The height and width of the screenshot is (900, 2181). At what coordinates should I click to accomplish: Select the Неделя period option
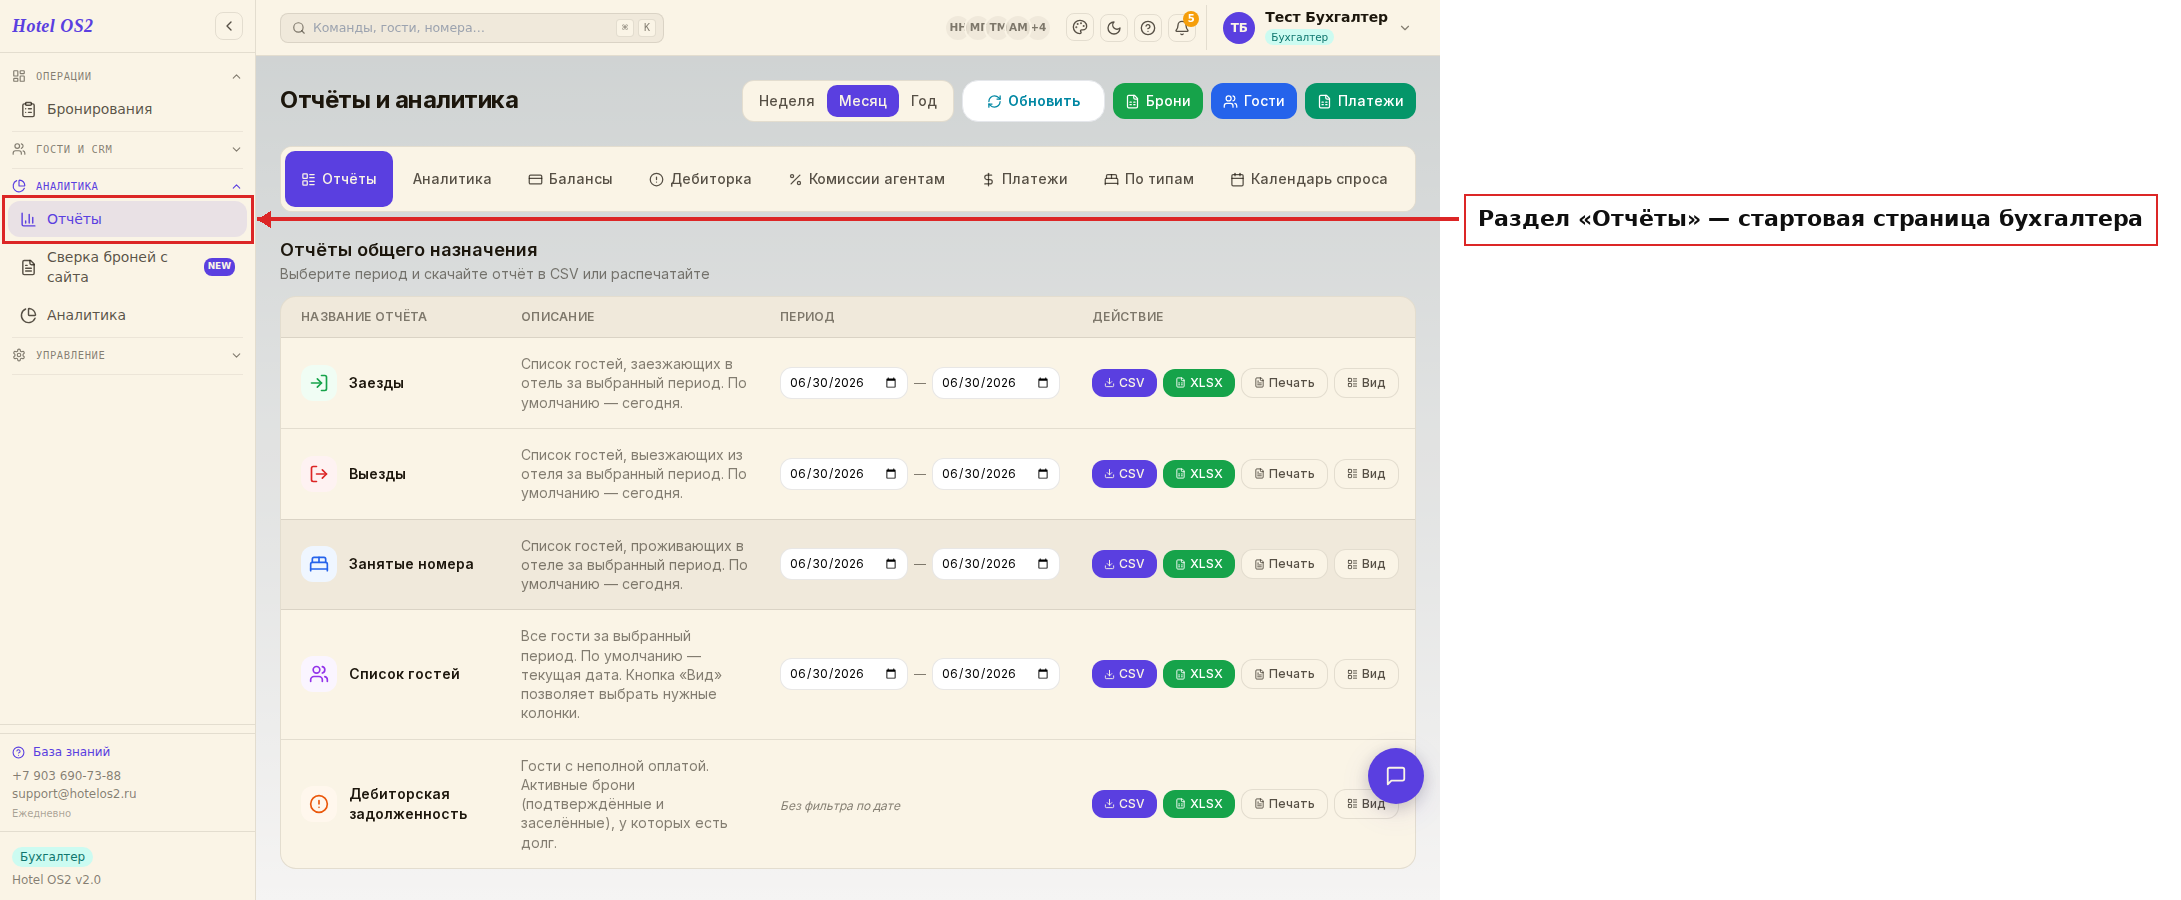tap(786, 101)
